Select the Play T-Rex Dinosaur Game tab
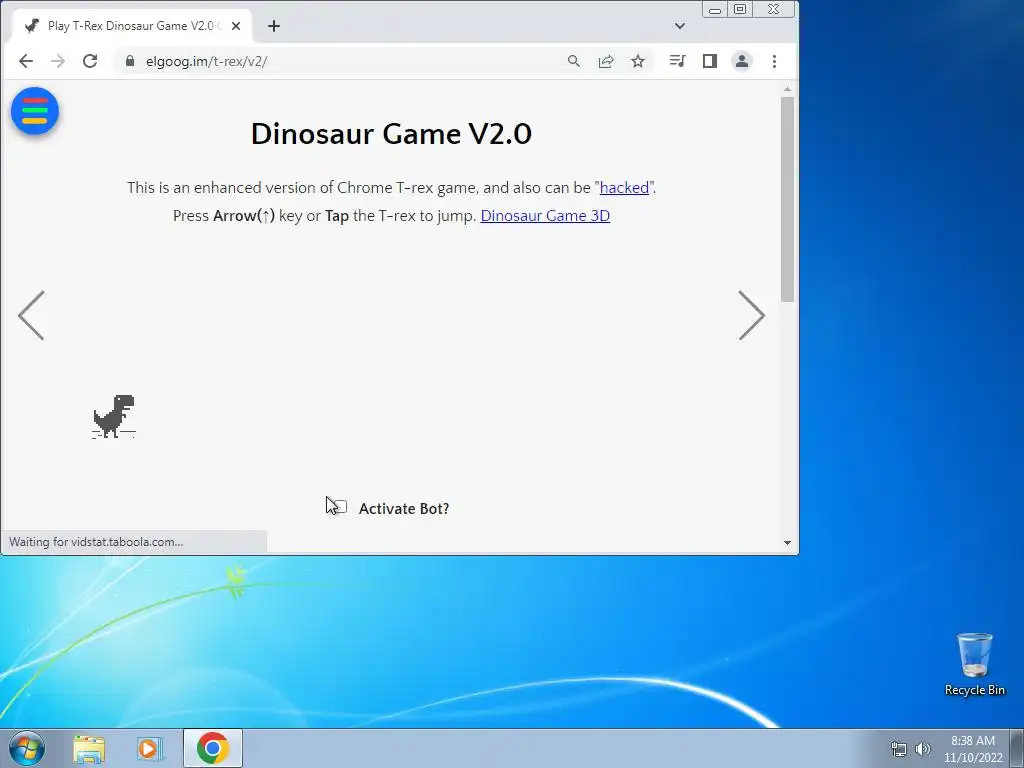1024x768 pixels. pos(131,26)
